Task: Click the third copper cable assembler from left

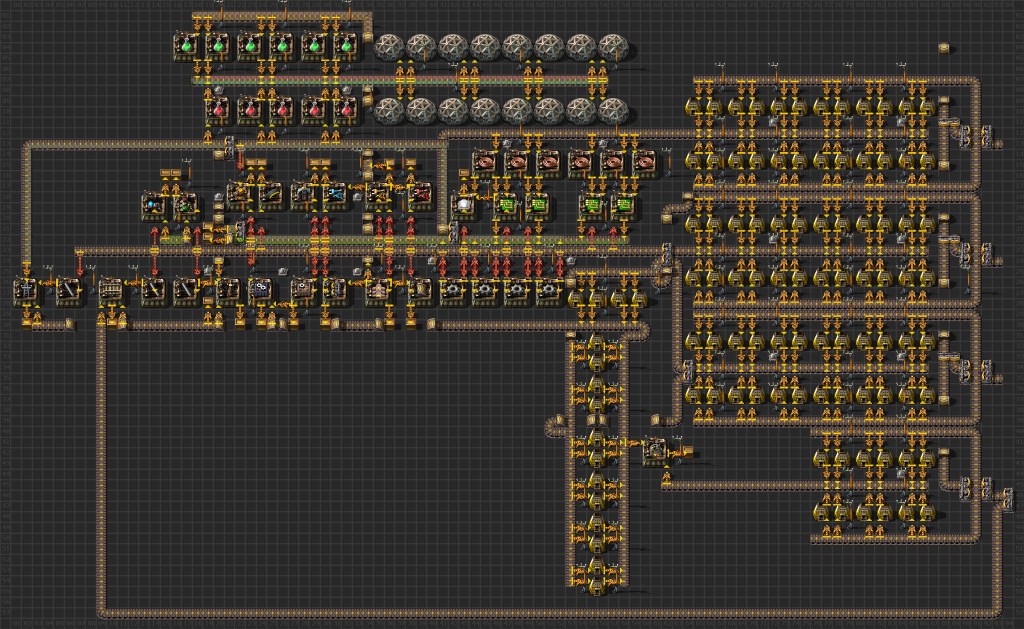Action: 548,162
